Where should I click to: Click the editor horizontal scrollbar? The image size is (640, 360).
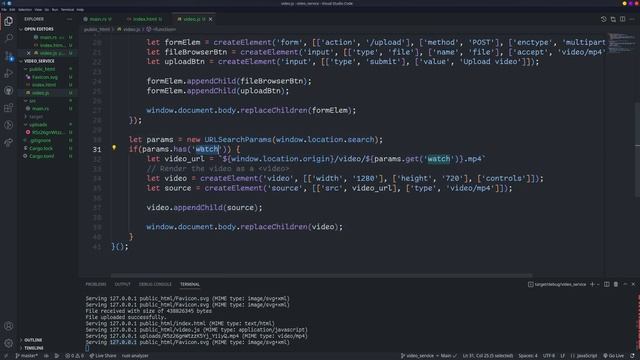(321, 276)
